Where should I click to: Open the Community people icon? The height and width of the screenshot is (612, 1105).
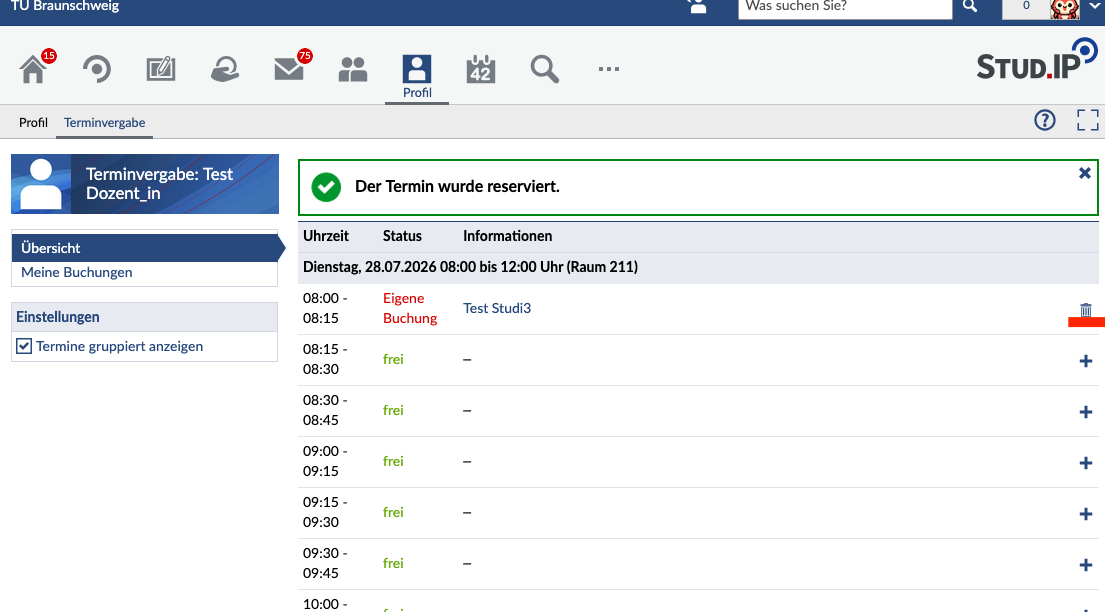pos(353,69)
